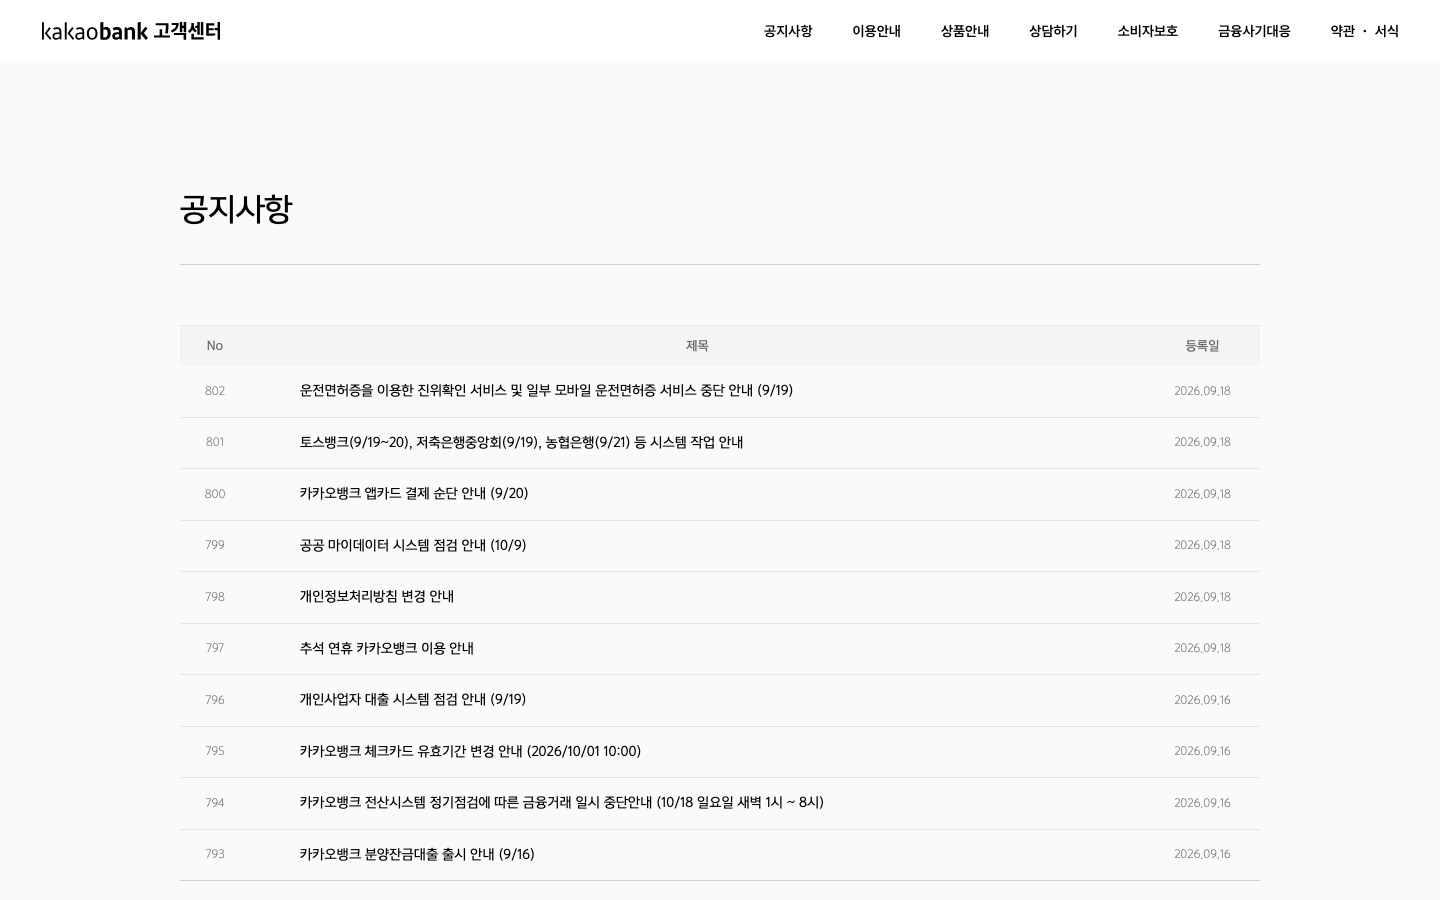Click date 2026.09.16 in row 794

click(x=1202, y=803)
